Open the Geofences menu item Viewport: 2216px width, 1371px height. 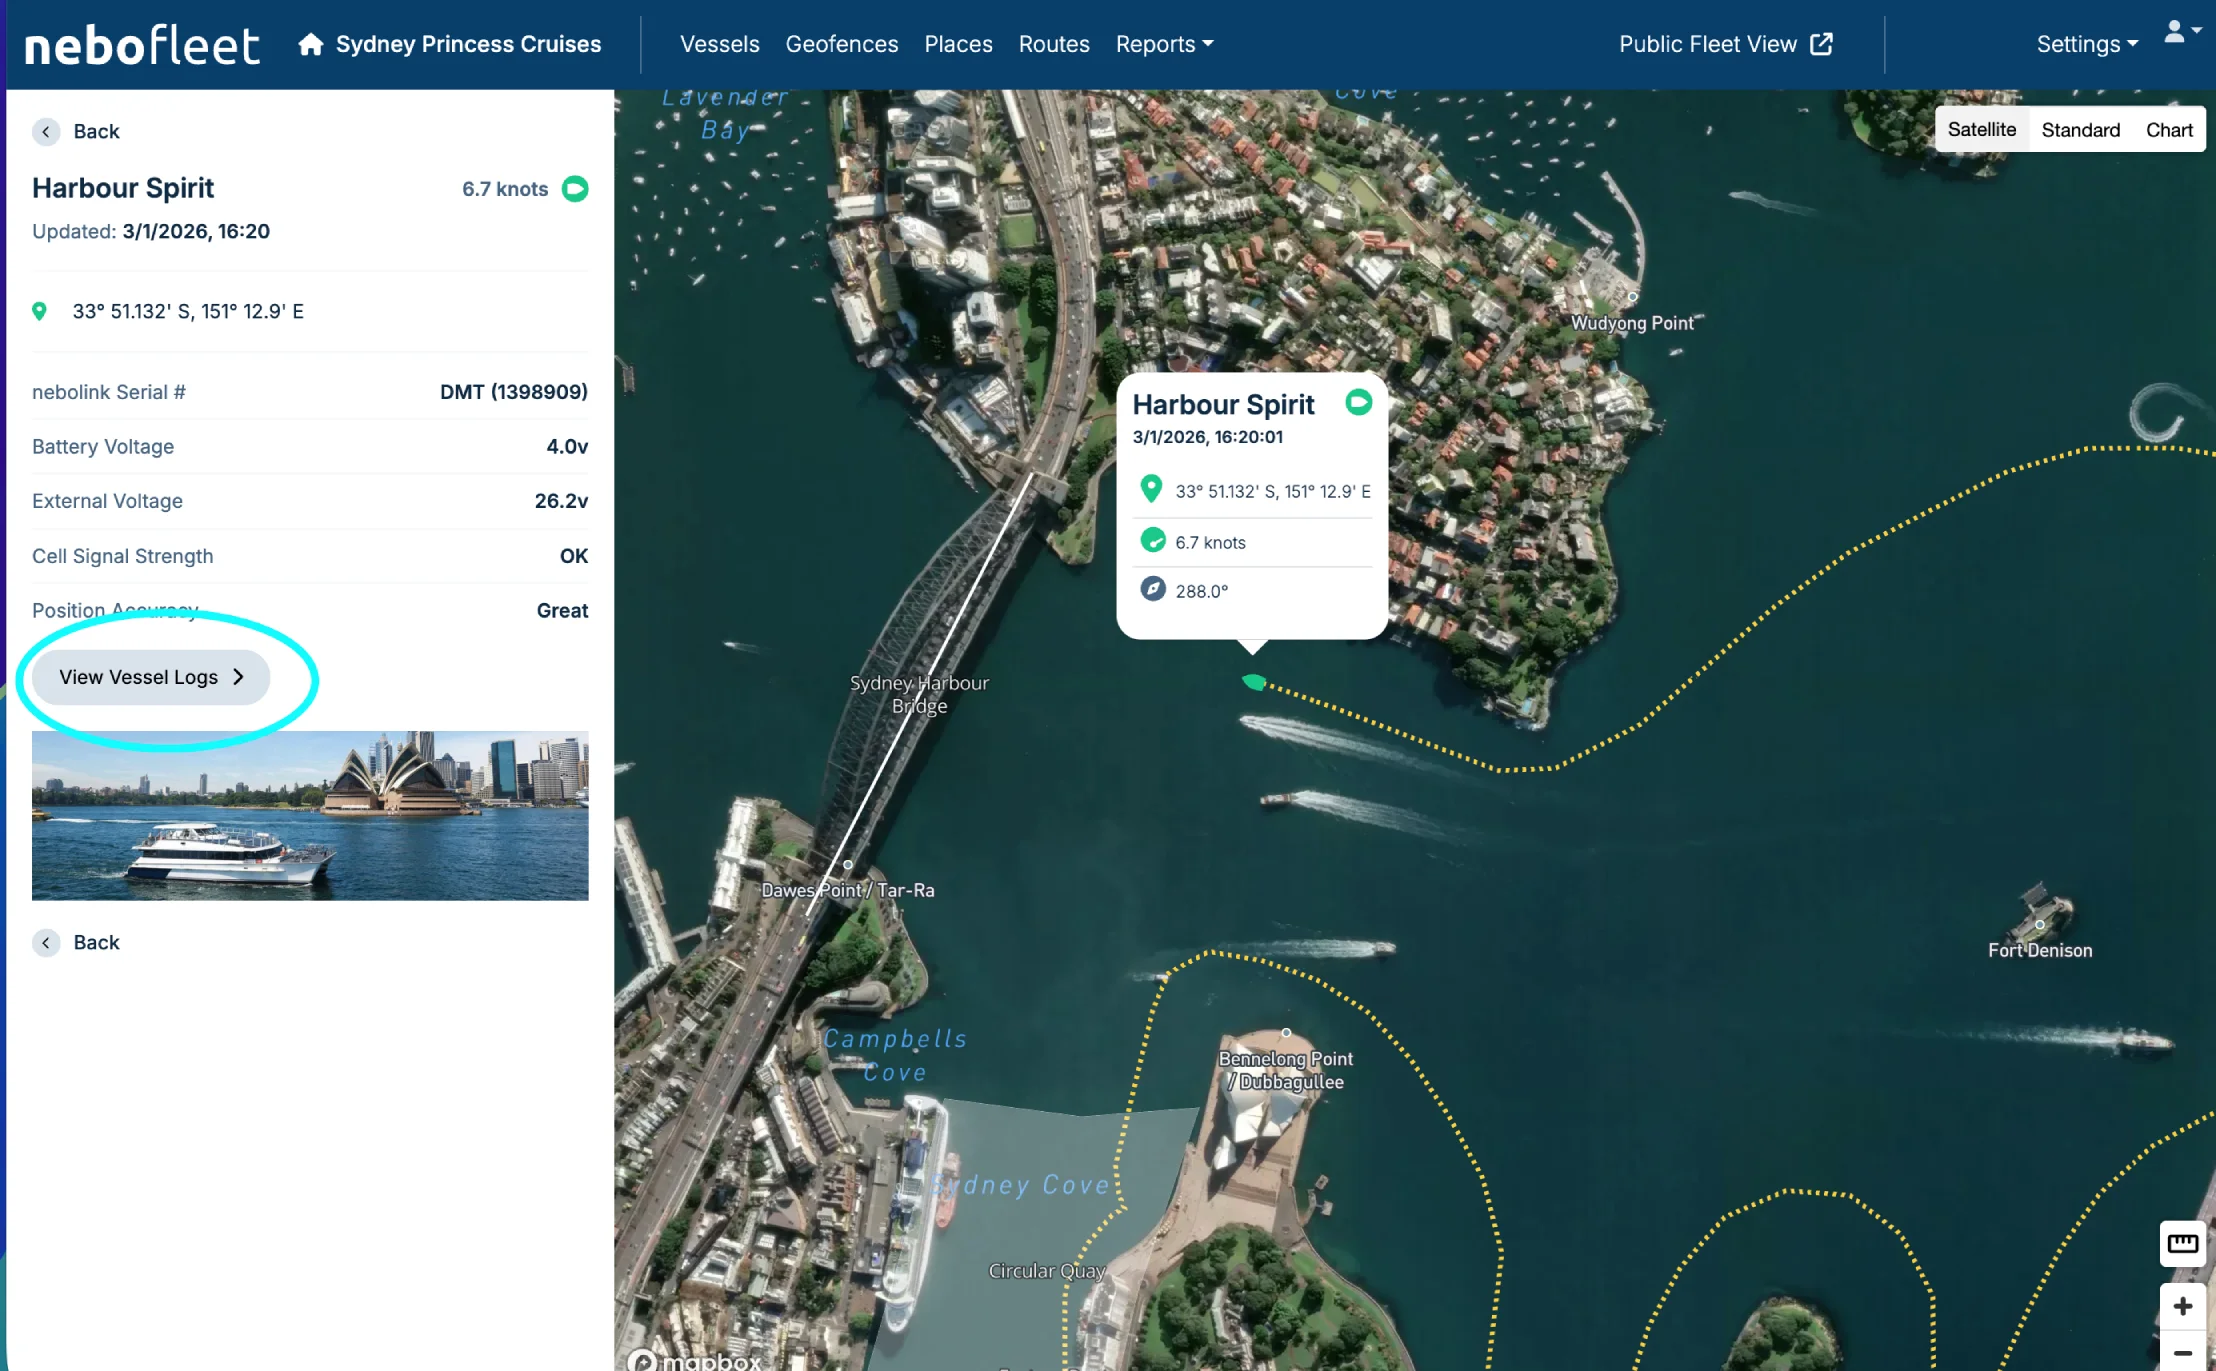(x=841, y=44)
